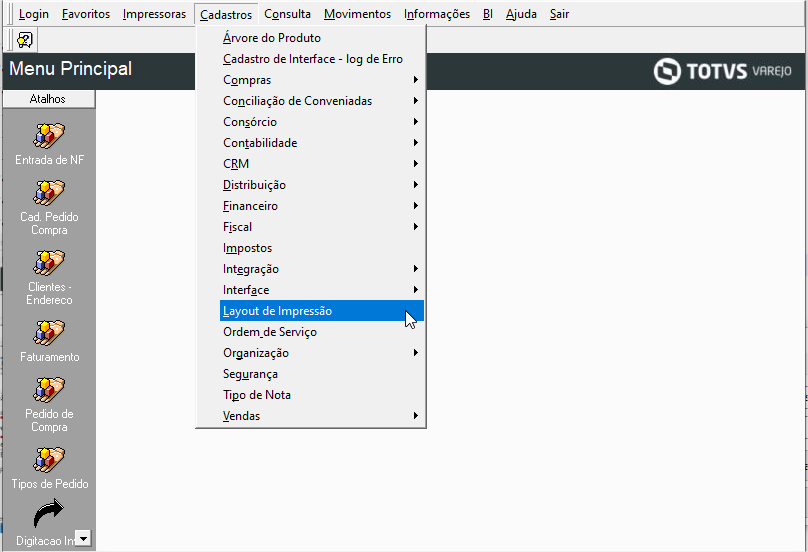
Task: Click the Menu Principal title text
Action: pyautogui.click(x=71, y=69)
